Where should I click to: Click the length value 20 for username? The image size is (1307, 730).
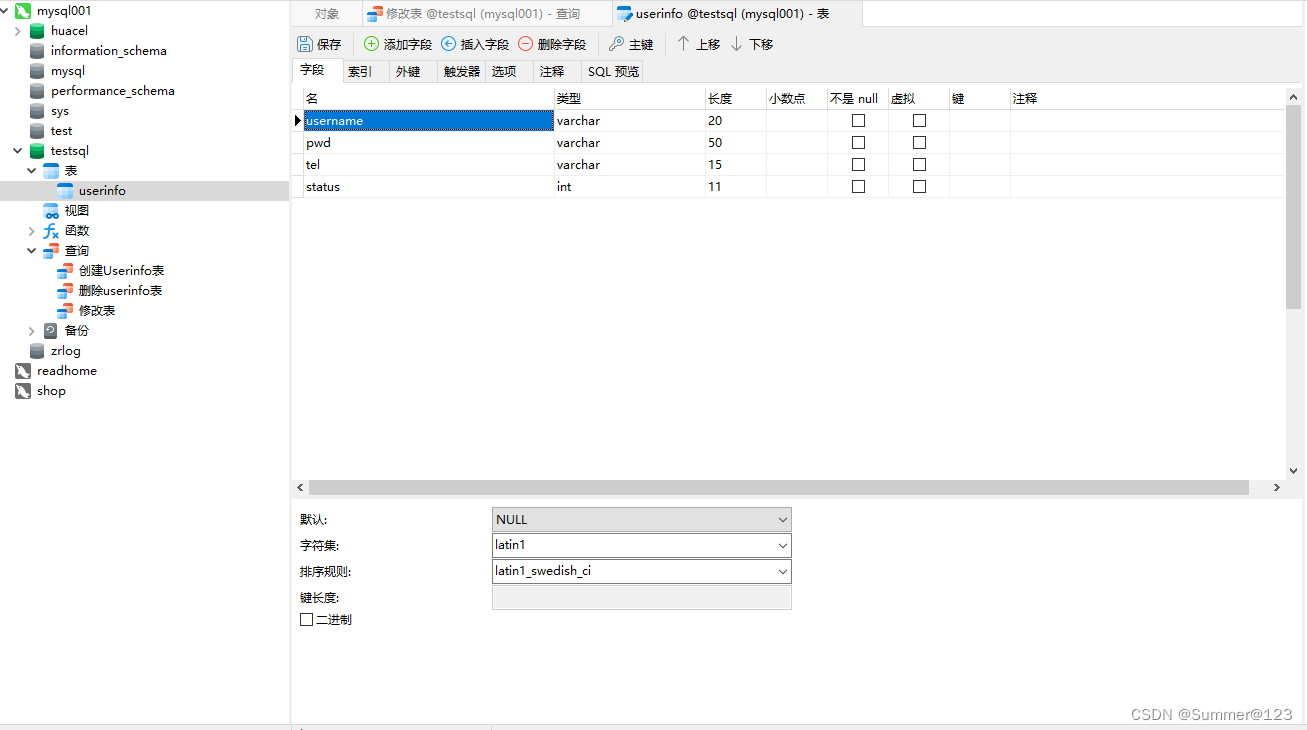(x=735, y=120)
